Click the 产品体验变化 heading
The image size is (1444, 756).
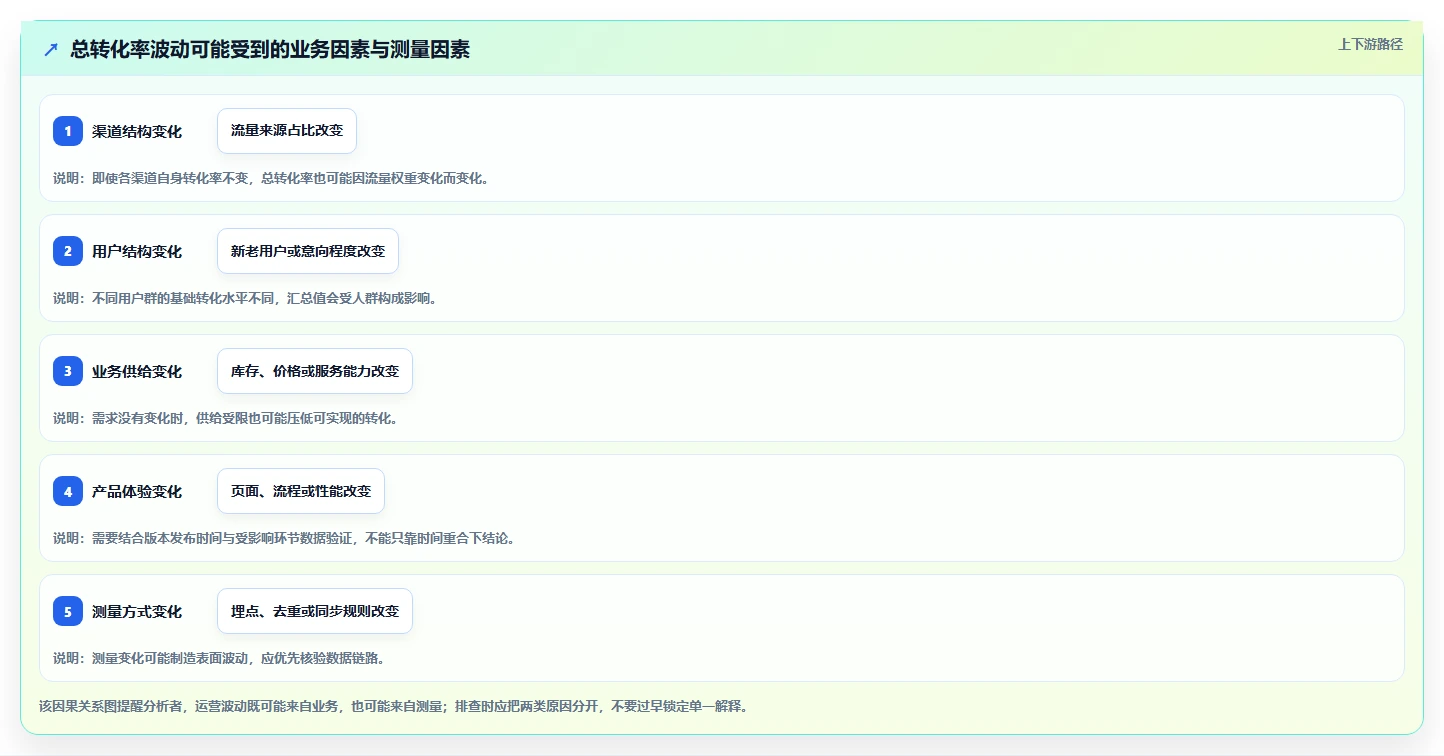point(137,491)
